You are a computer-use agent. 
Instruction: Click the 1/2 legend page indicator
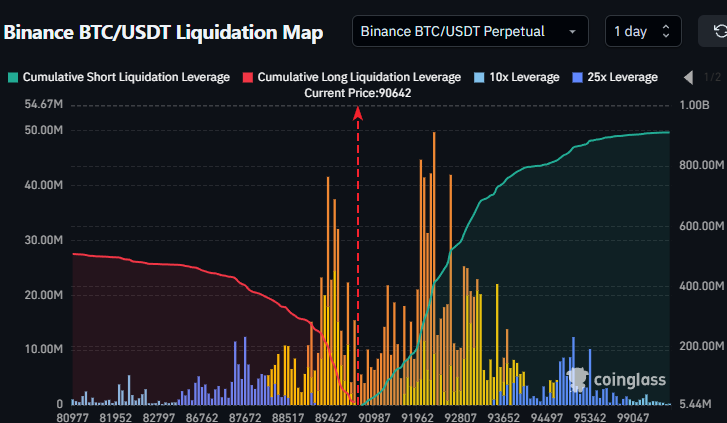pos(712,77)
